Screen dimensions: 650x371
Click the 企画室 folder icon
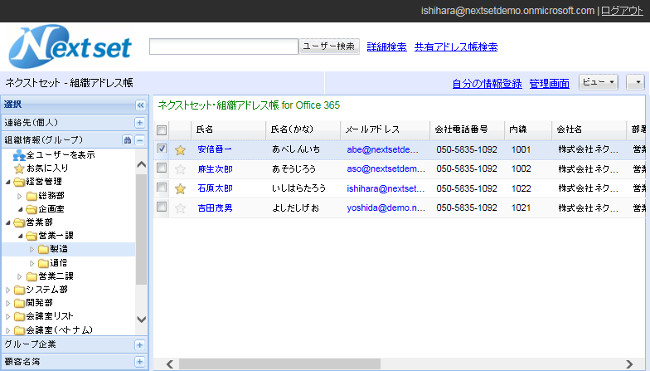[32, 209]
